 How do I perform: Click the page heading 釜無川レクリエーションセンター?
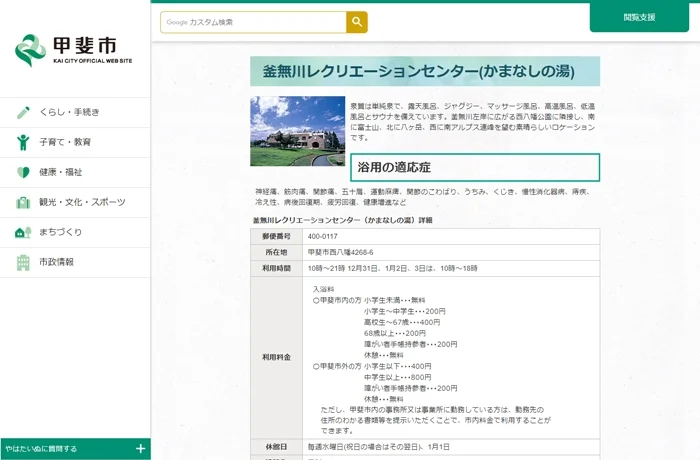425,71
